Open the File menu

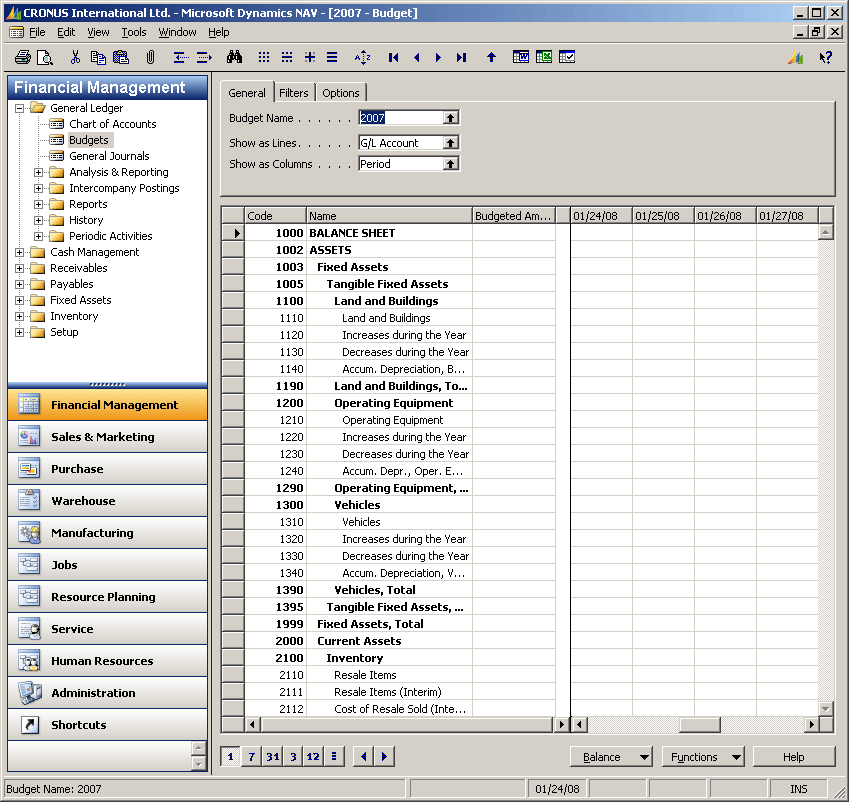[x=37, y=32]
